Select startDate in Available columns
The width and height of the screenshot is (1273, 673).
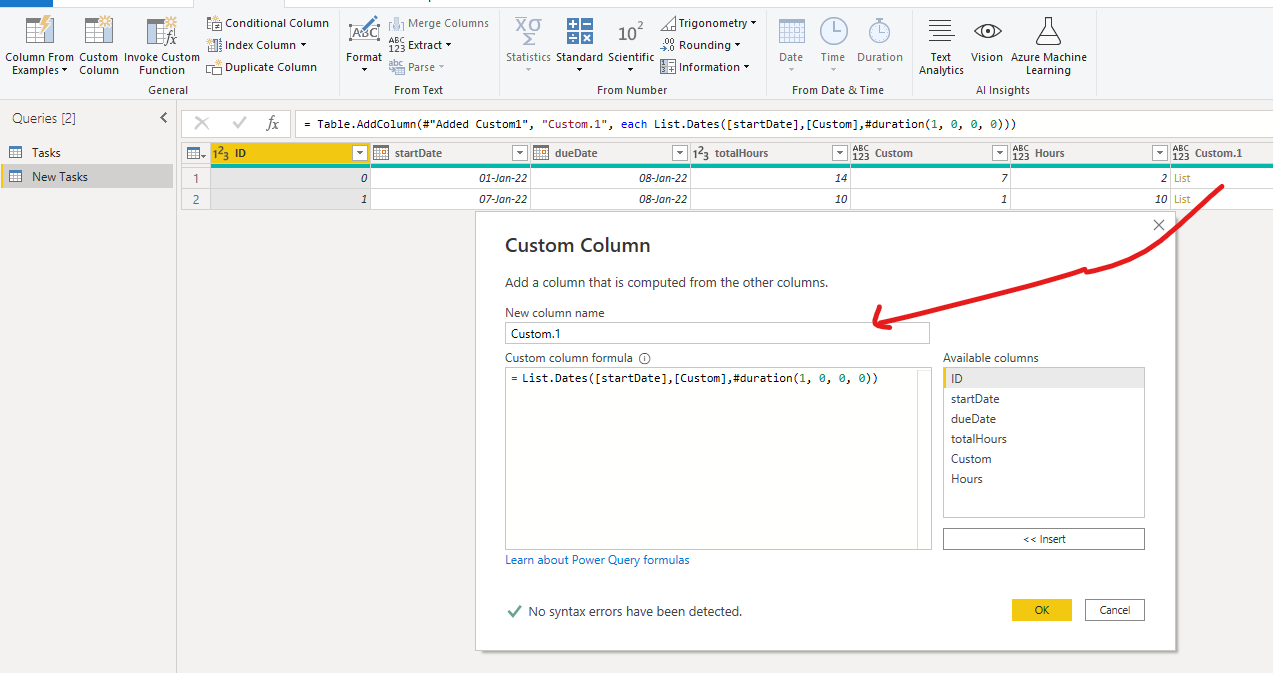click(x=1043, y=399)
